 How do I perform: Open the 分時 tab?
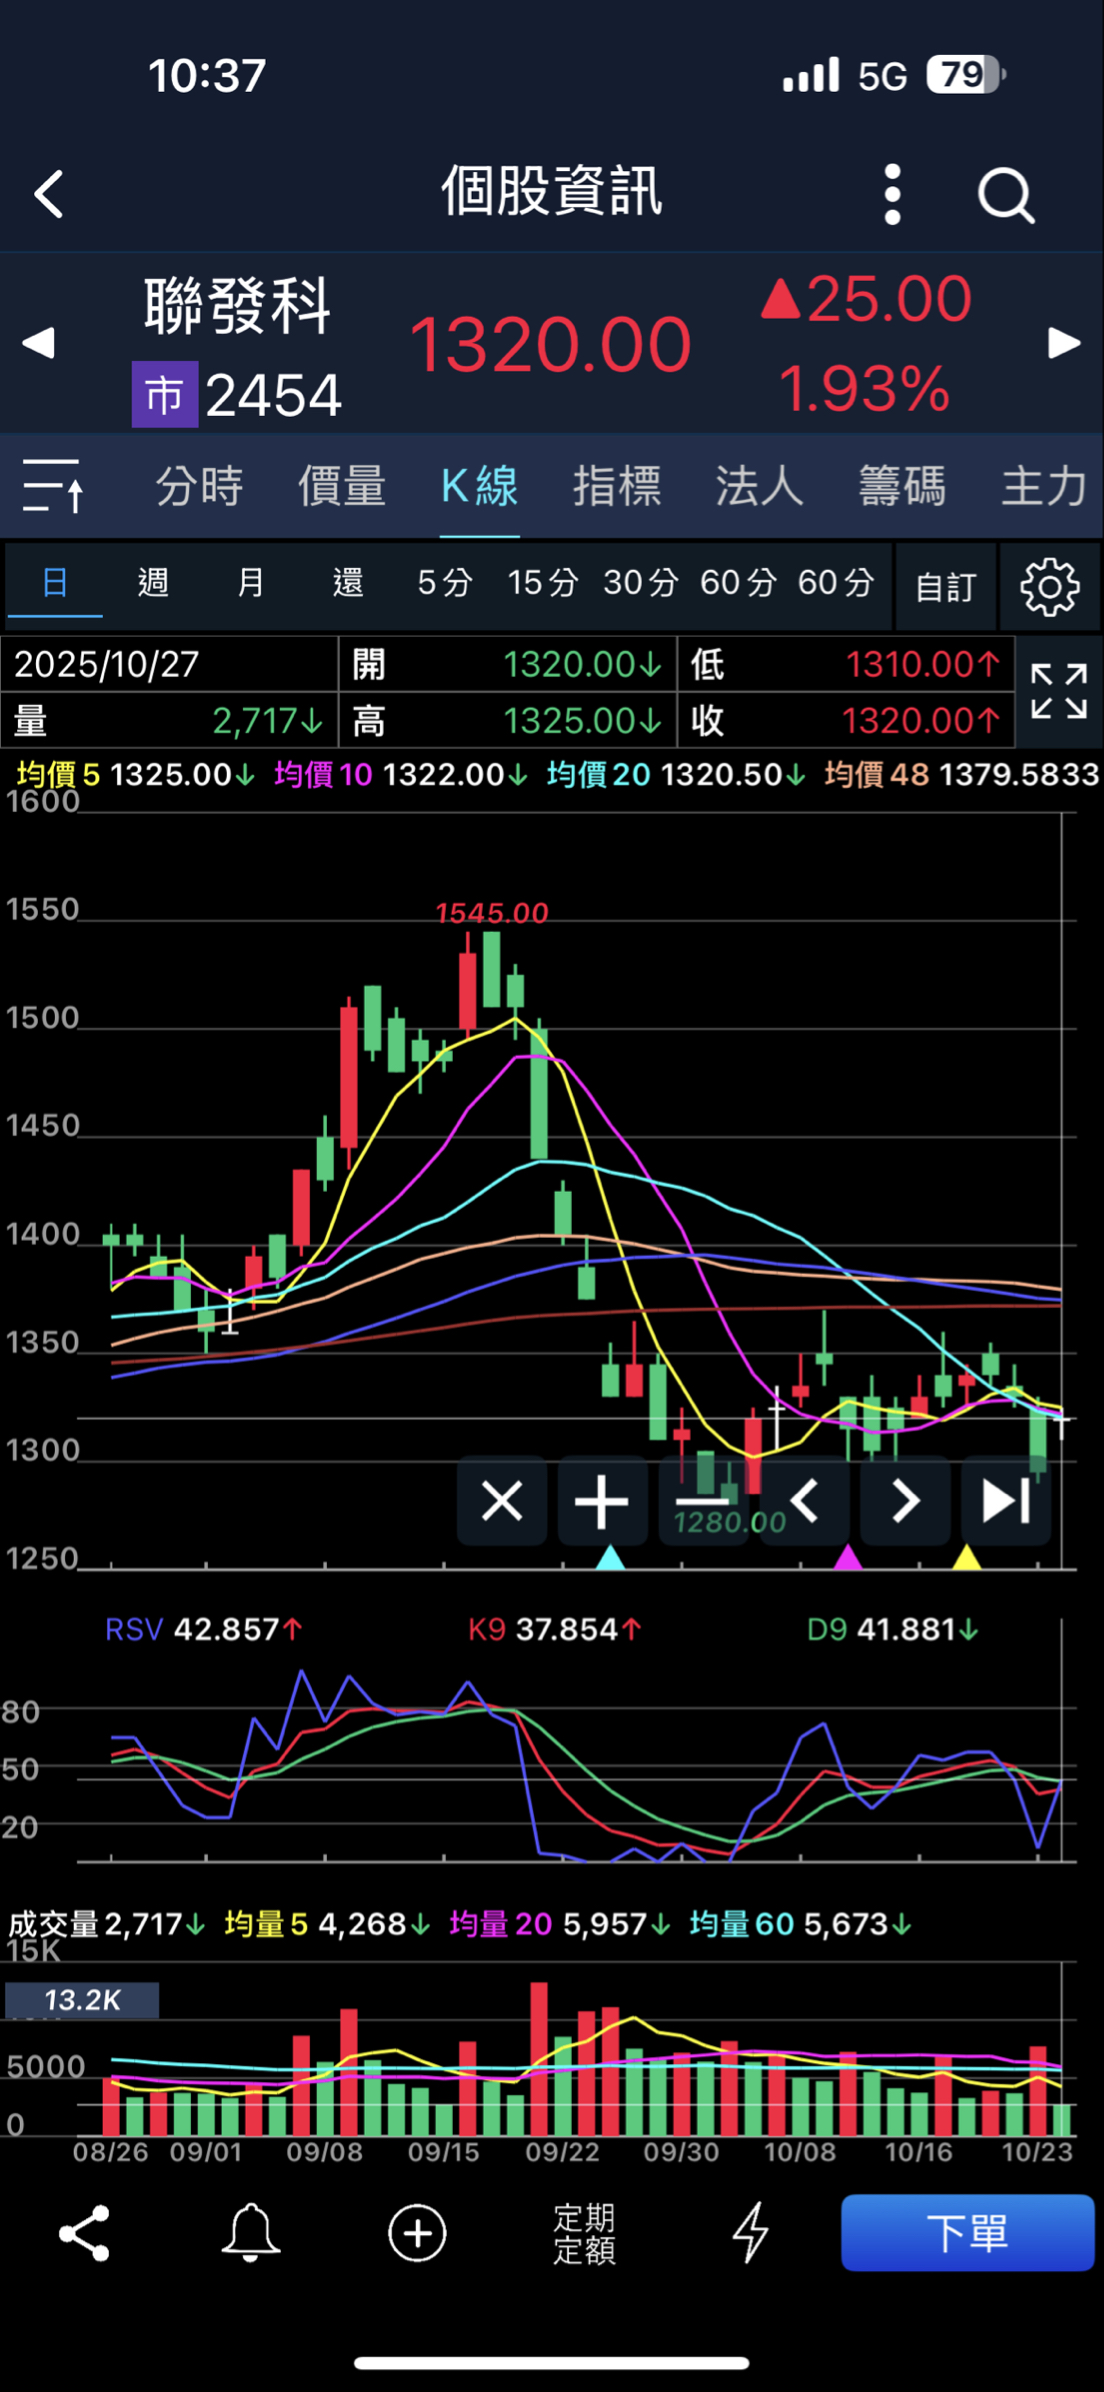(x=200, y=487)
